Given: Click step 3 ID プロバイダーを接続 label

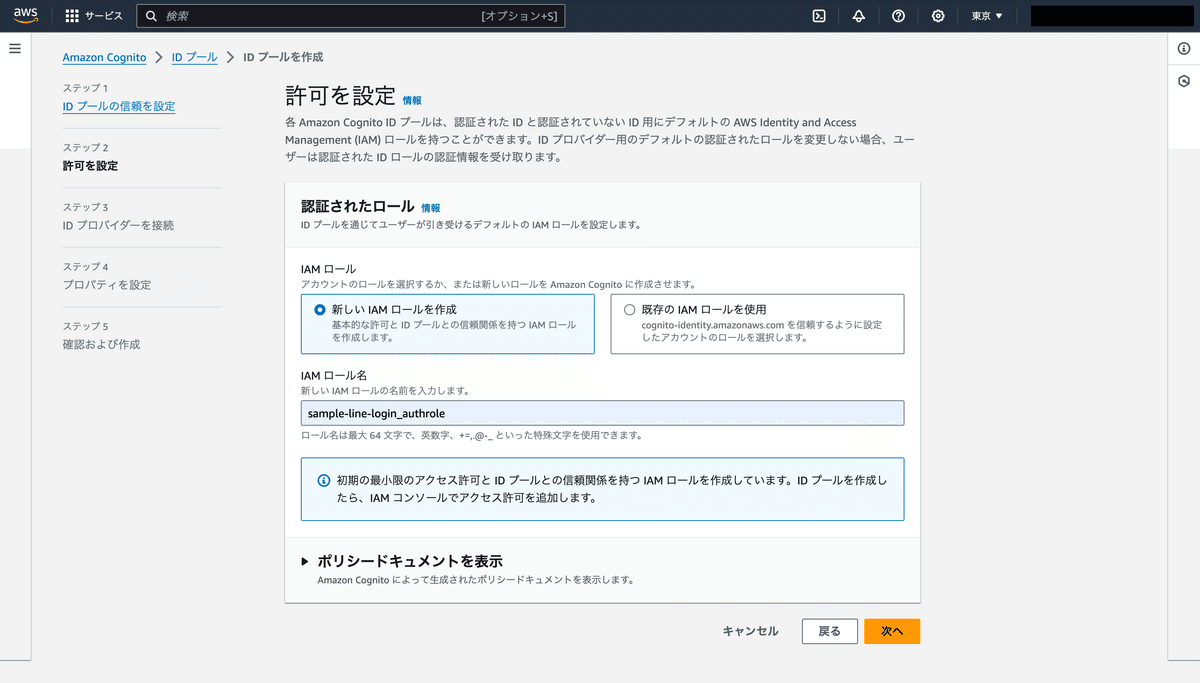Looking at the screenshot, I should point(118,226).
